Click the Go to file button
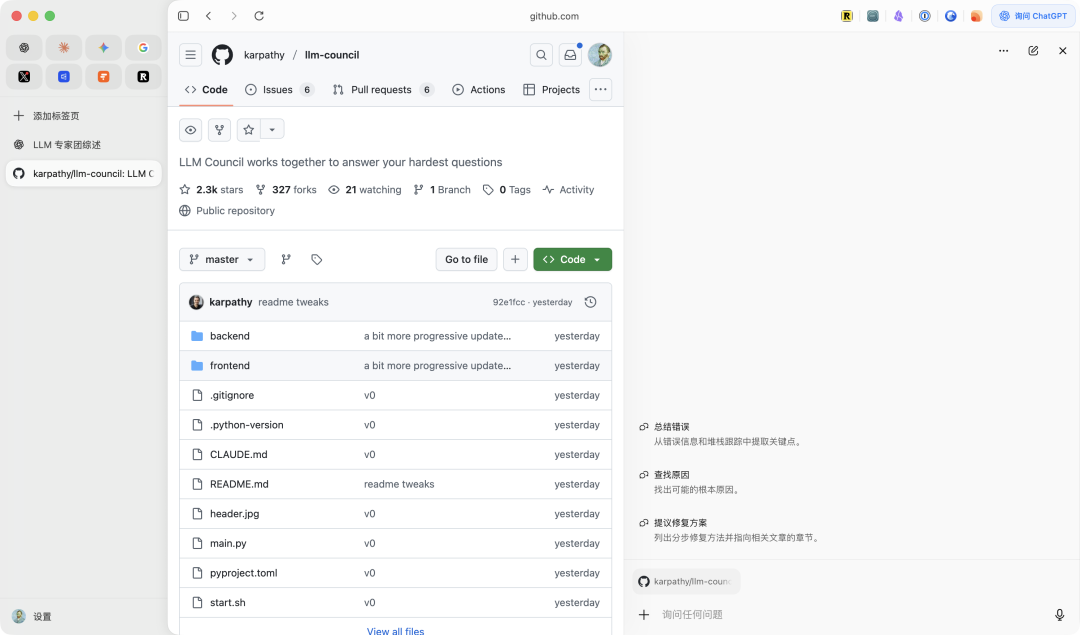Image resolution: width=1080 pixels, height=635 pixels. tap(466, 260)
